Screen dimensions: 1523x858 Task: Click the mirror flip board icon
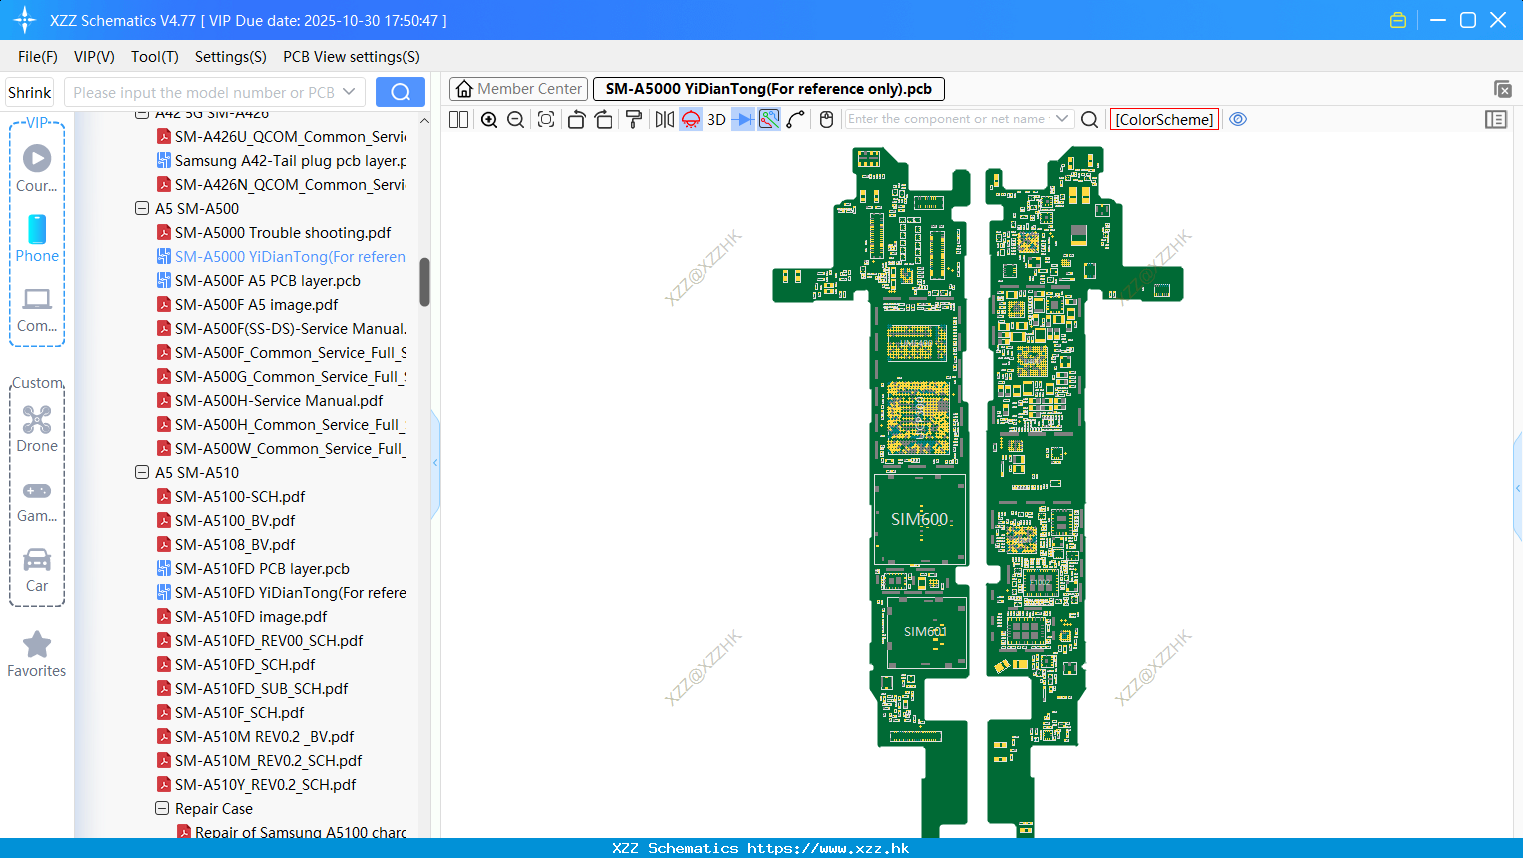[665, 120]
